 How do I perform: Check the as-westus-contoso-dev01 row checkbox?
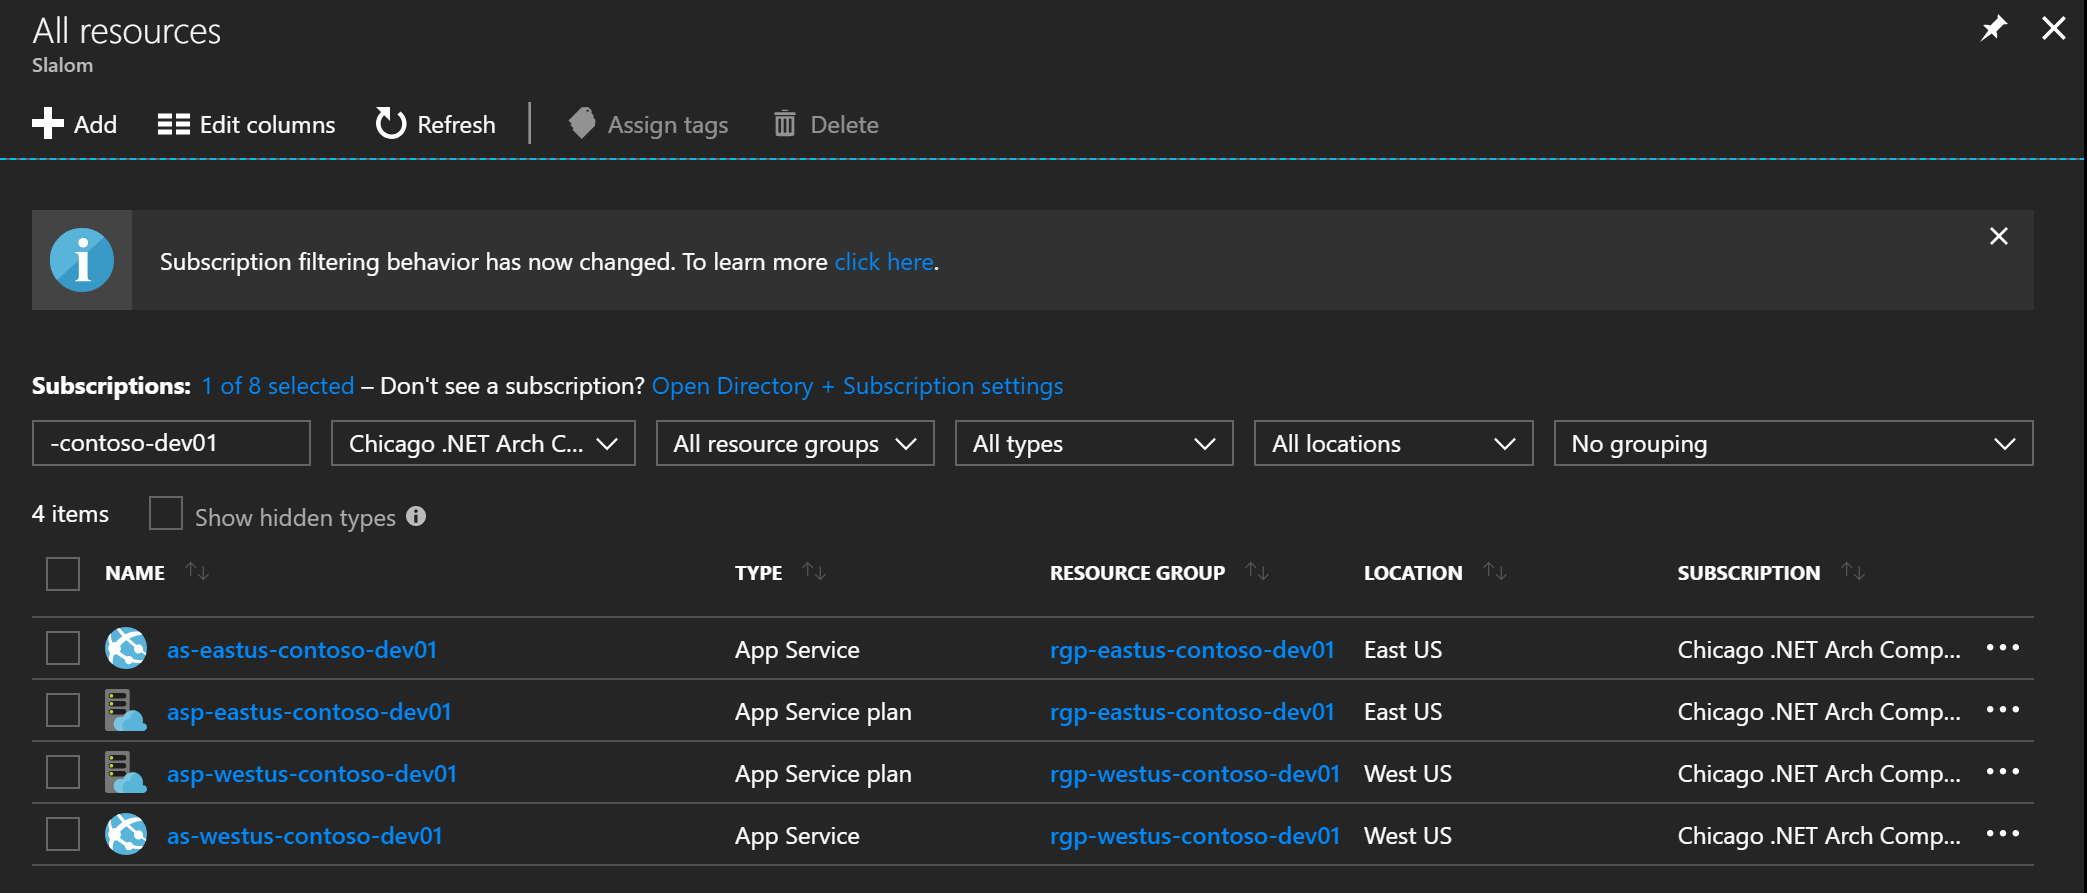[x=63, y=834]
